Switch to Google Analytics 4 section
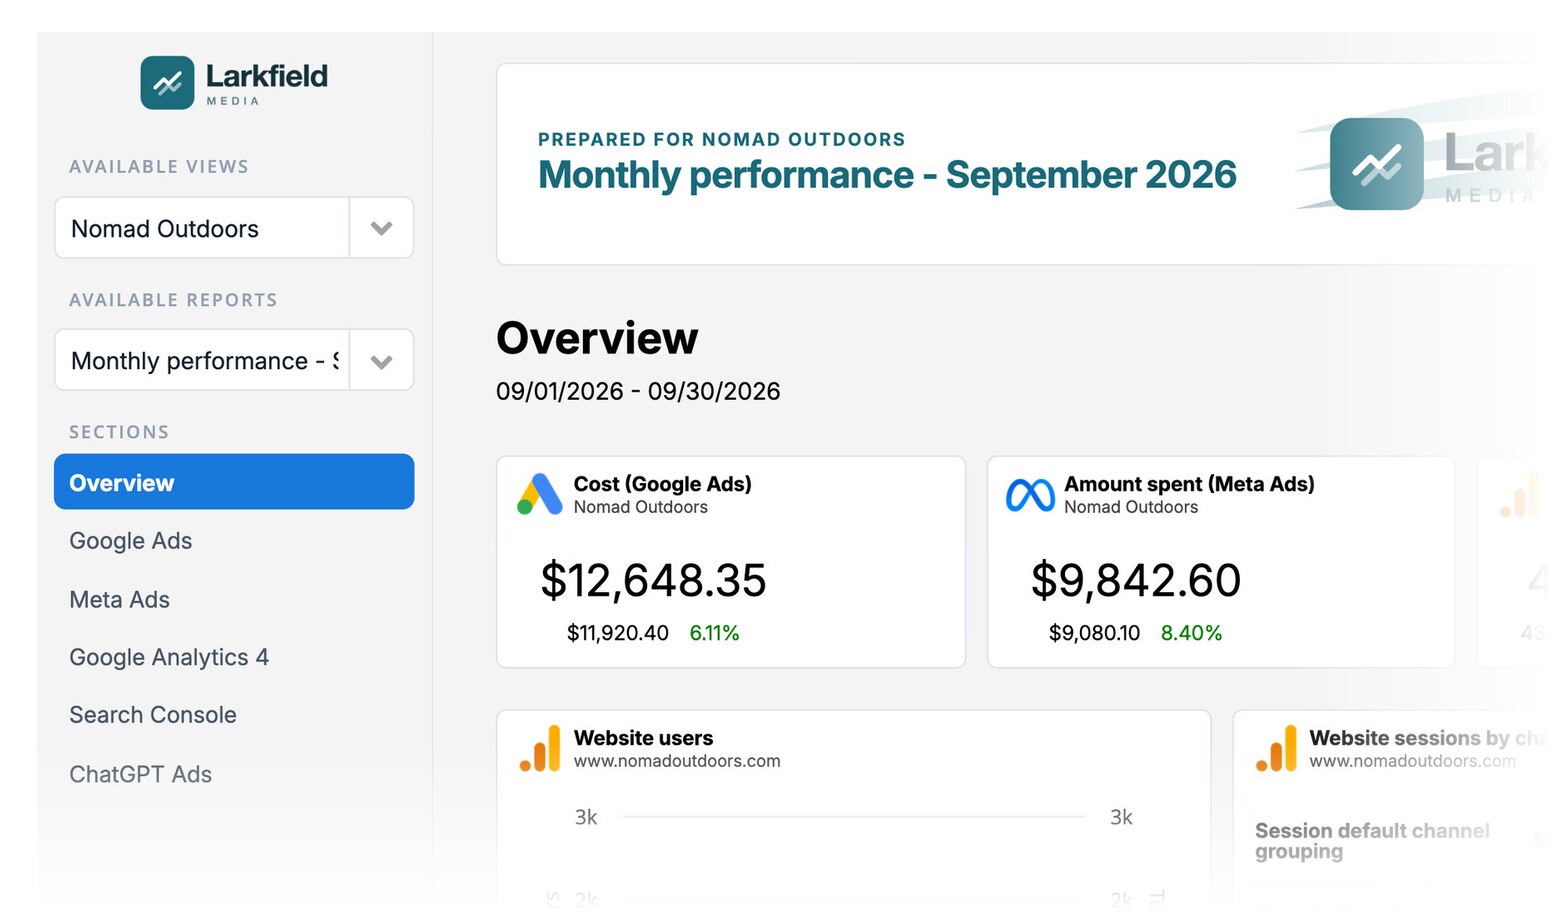Viewport: 1552px width, 912px height. pos(169,657)
